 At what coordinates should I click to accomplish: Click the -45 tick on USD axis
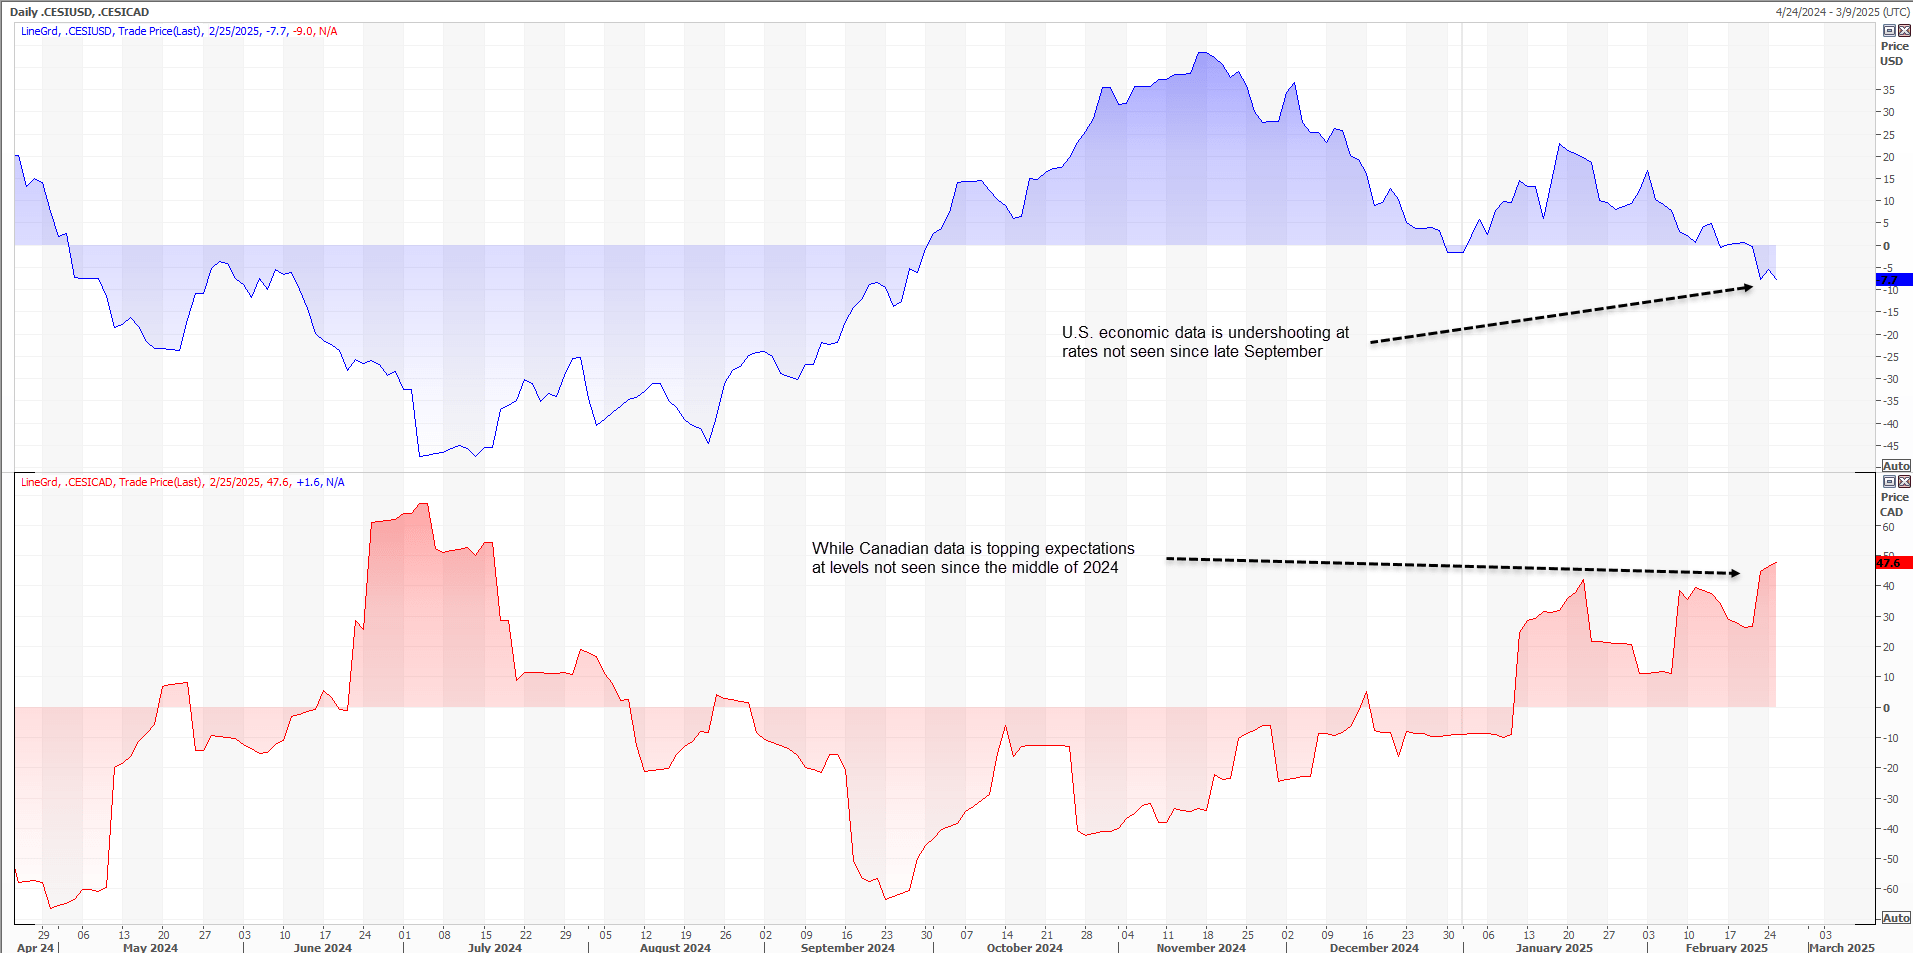(x=1889, y=446)
